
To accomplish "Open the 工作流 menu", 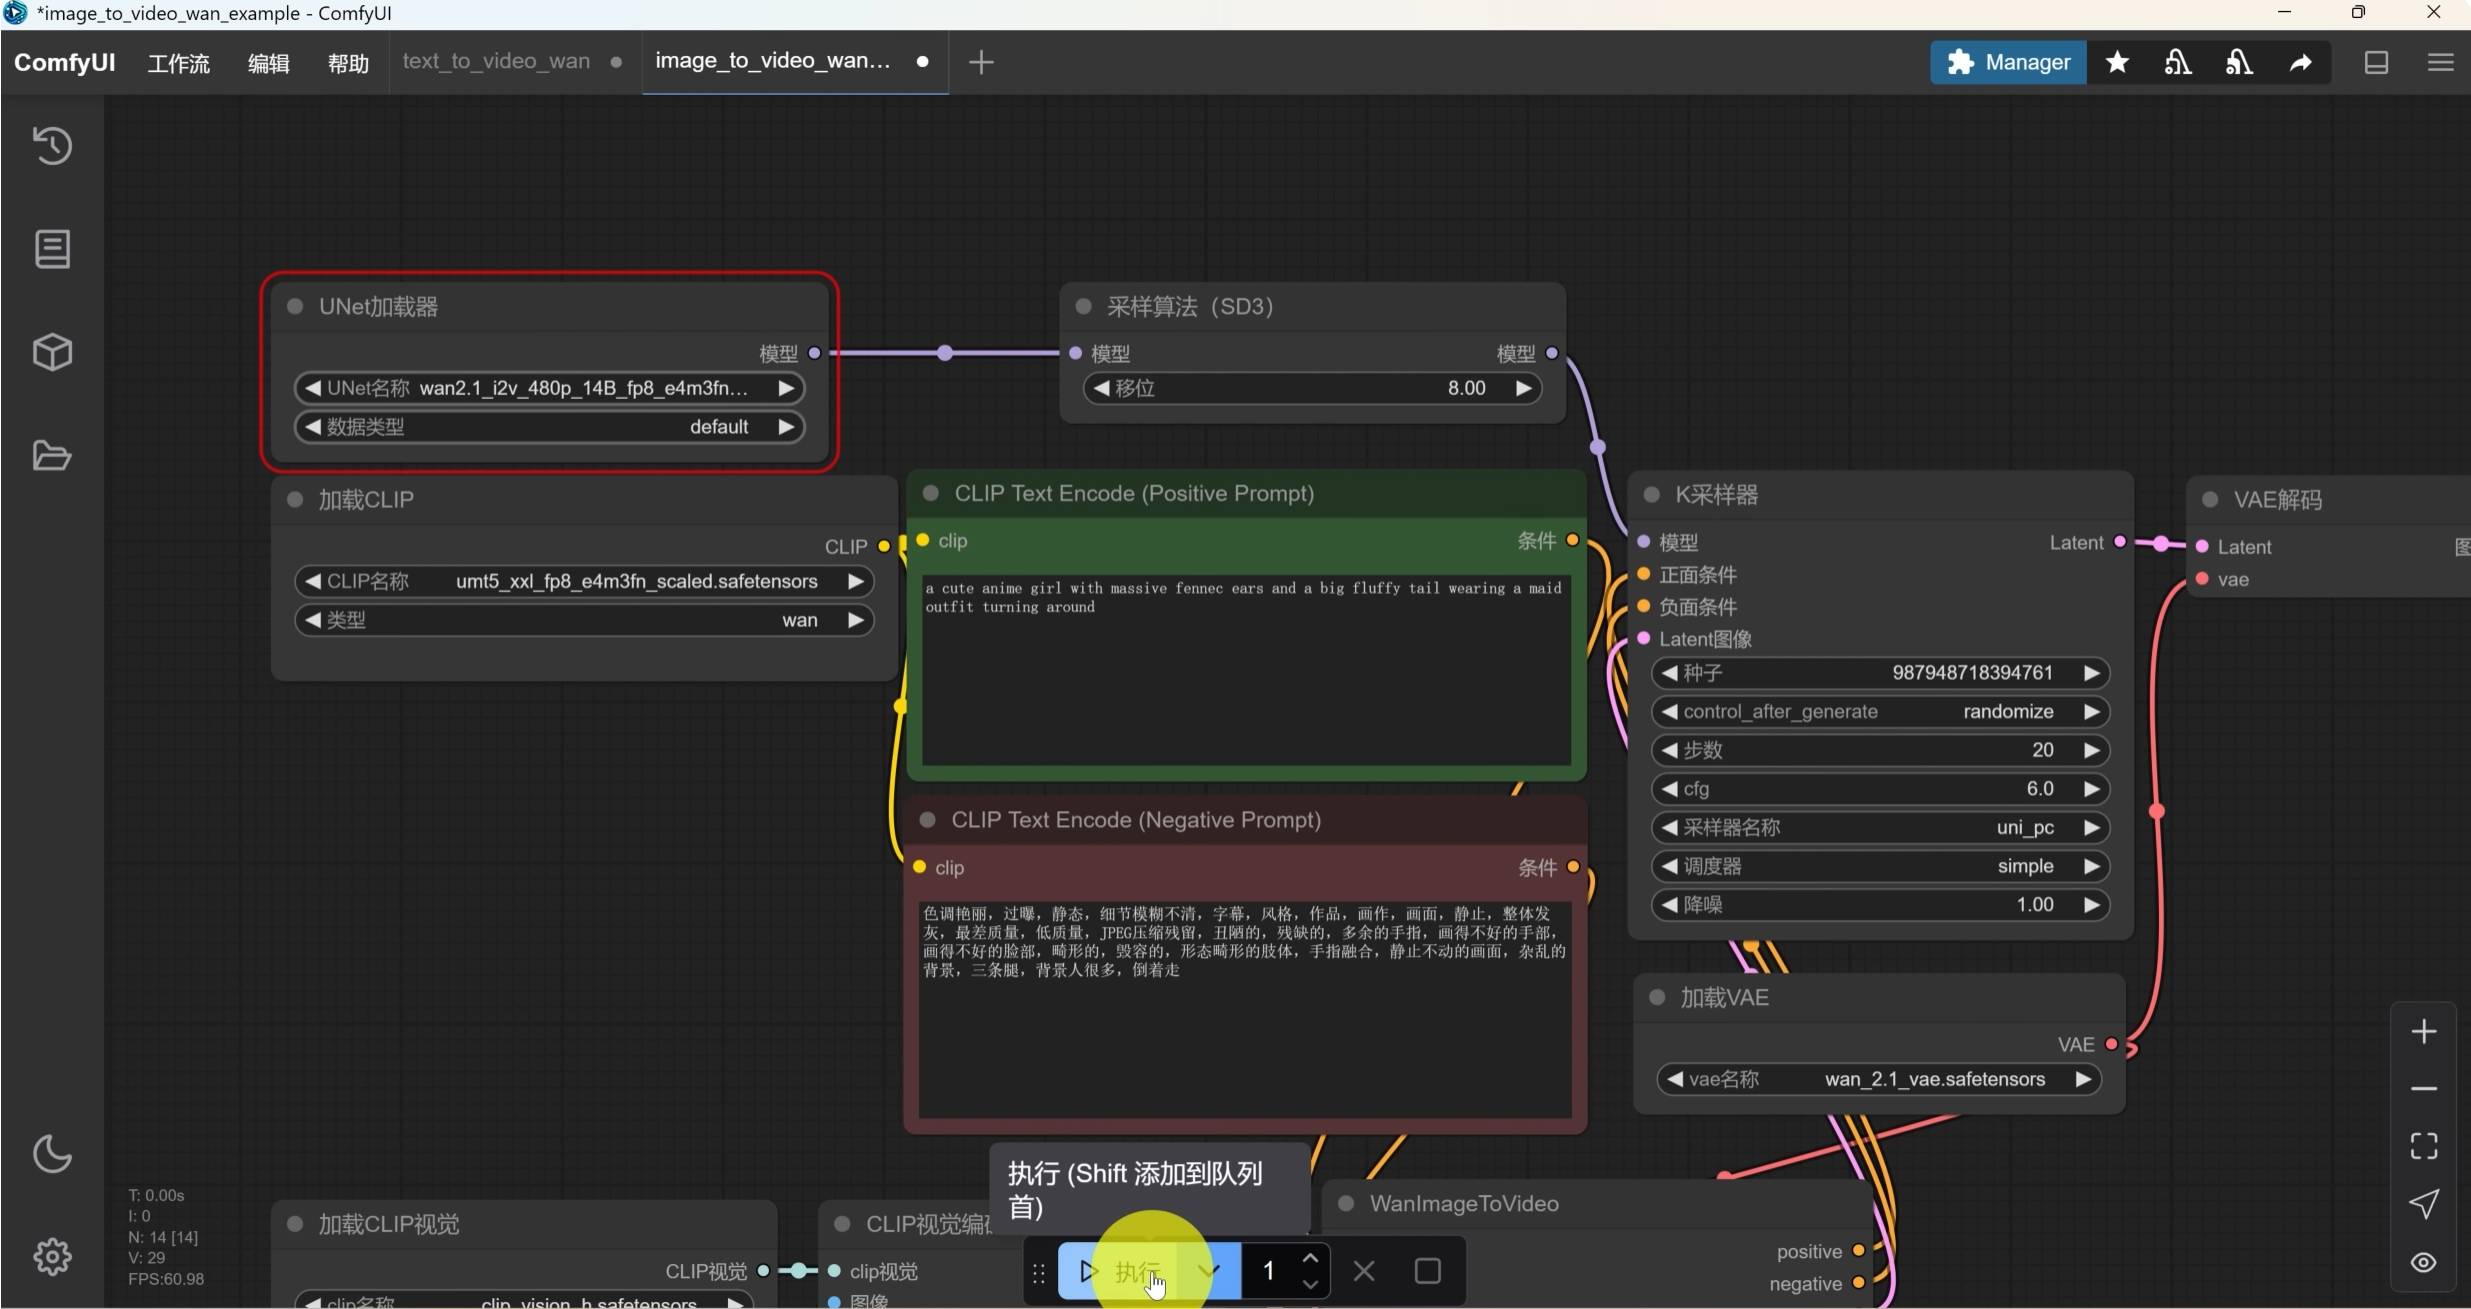I will point(179,63).
